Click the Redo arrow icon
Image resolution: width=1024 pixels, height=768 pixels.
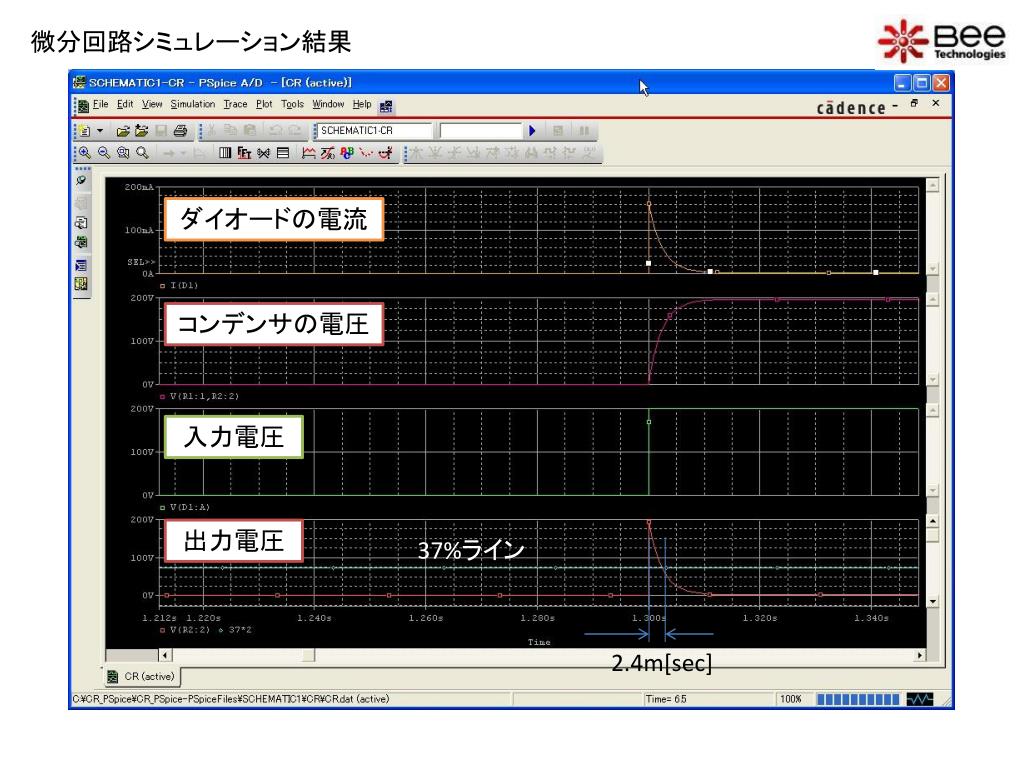(x=295, y=131)
